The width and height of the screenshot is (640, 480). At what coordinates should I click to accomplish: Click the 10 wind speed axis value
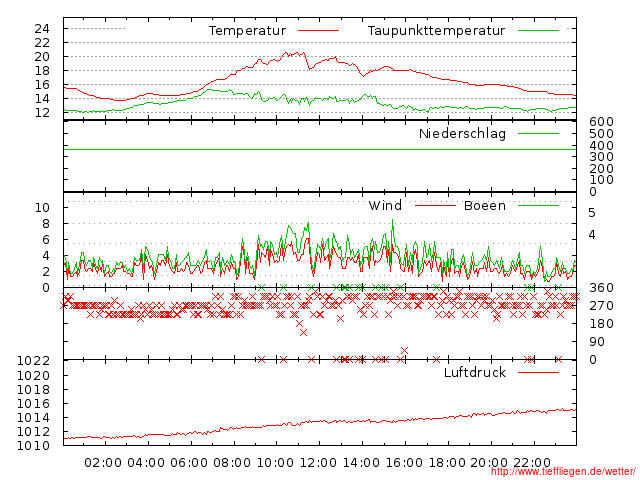(42, 207)
